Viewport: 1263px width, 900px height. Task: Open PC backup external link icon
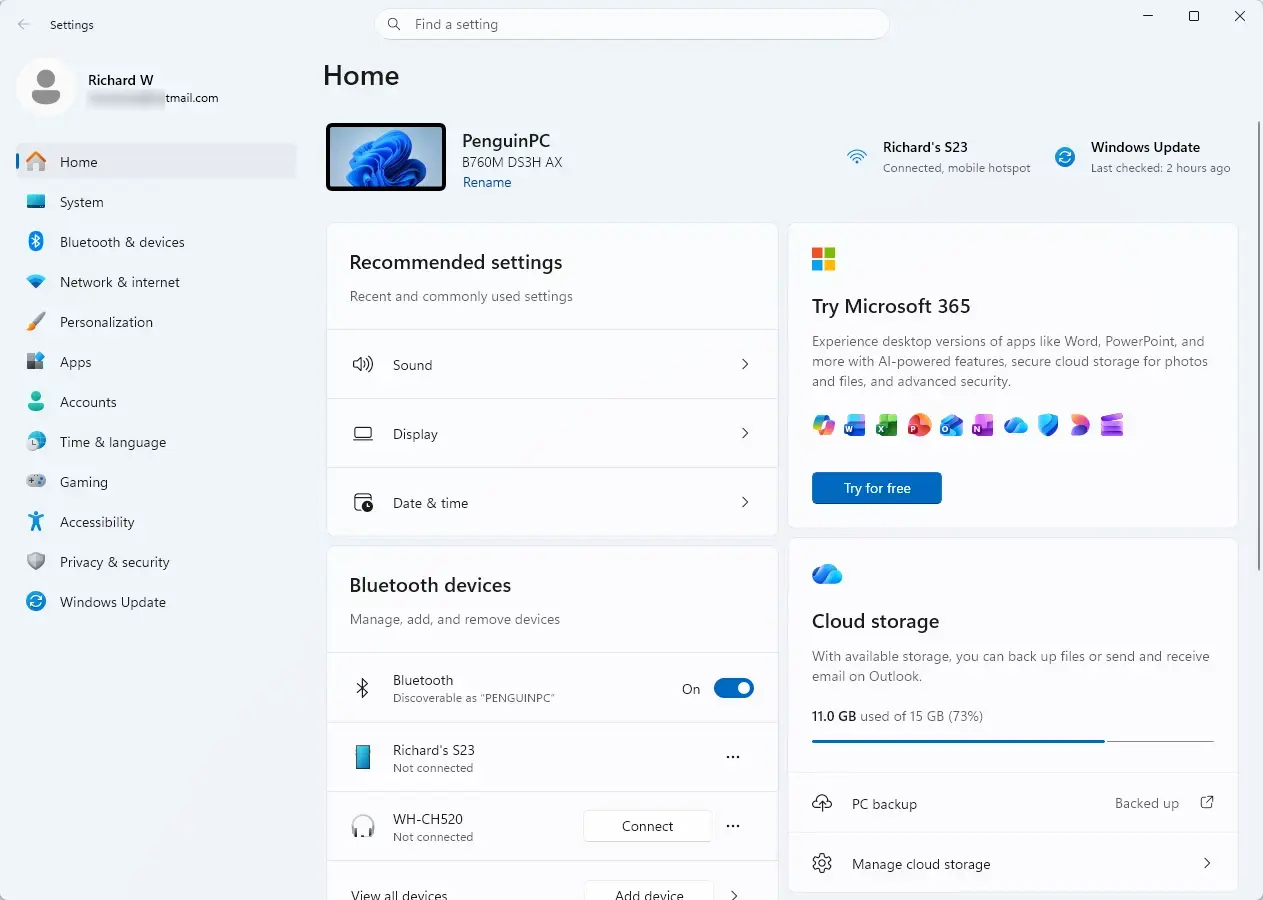pyautogui.click(x=1207, y=802)
